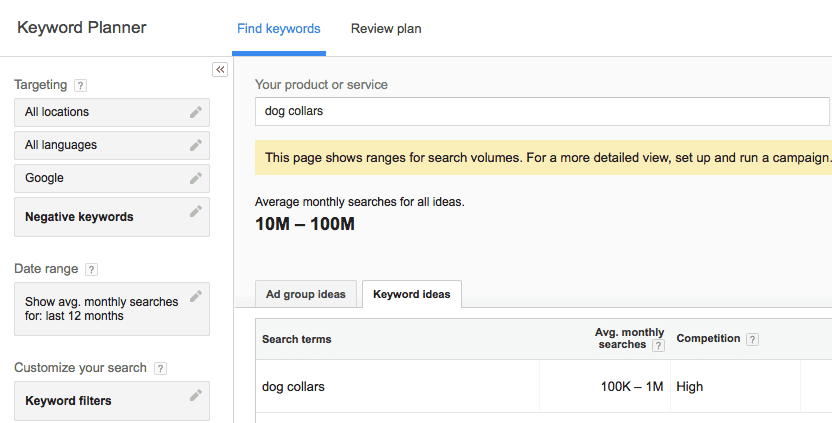Click the question mark beside Competition
832x423 pixels.
coord(752,339)
